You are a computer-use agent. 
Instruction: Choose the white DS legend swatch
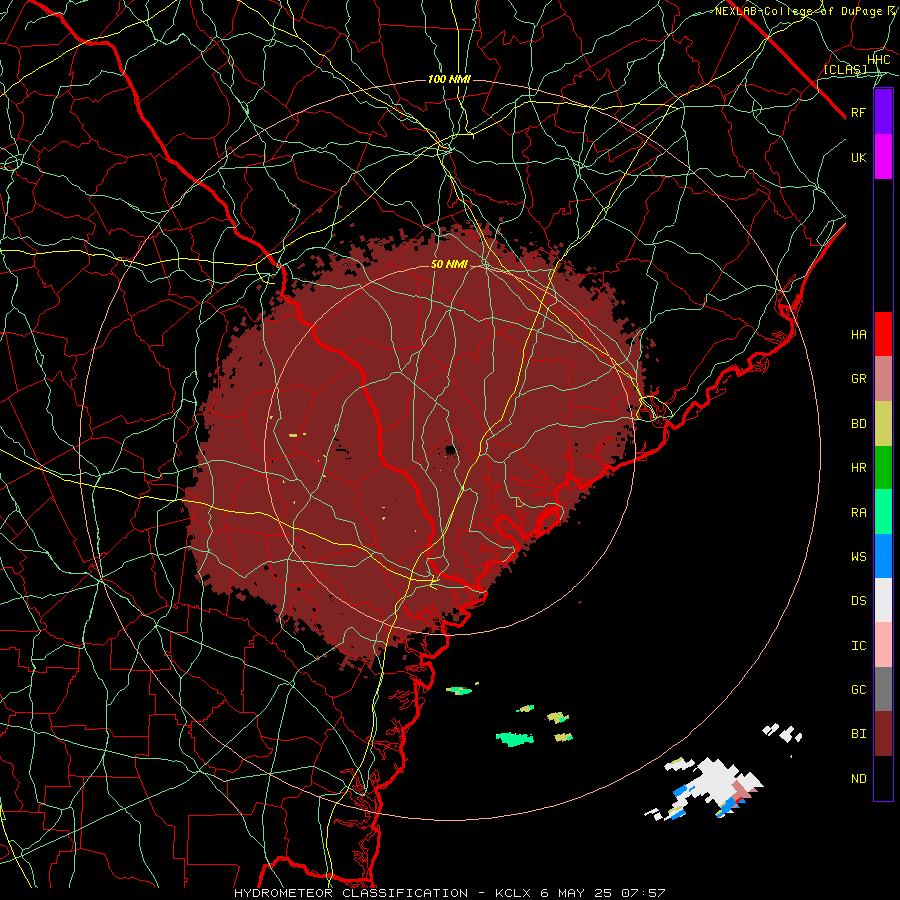pyautogui.click(x=883, y=600)
